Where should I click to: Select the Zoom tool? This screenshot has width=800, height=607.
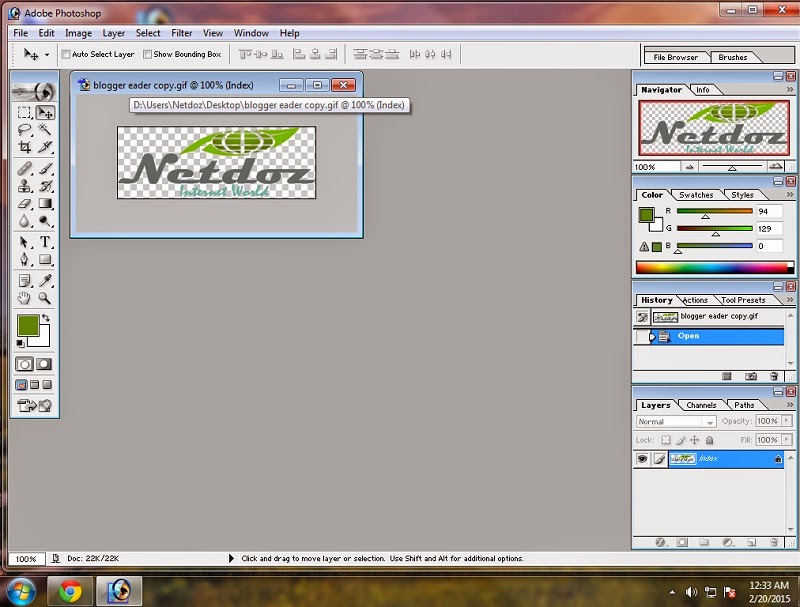coord(45,298)
